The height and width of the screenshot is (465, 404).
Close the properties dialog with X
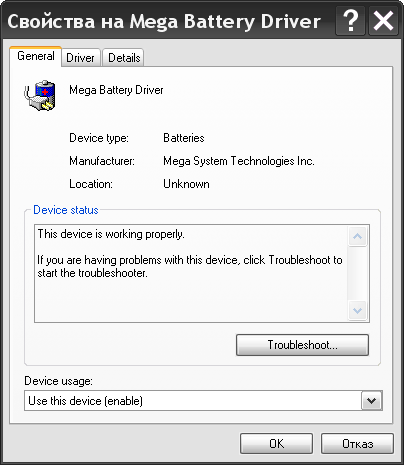coord(383,21)
